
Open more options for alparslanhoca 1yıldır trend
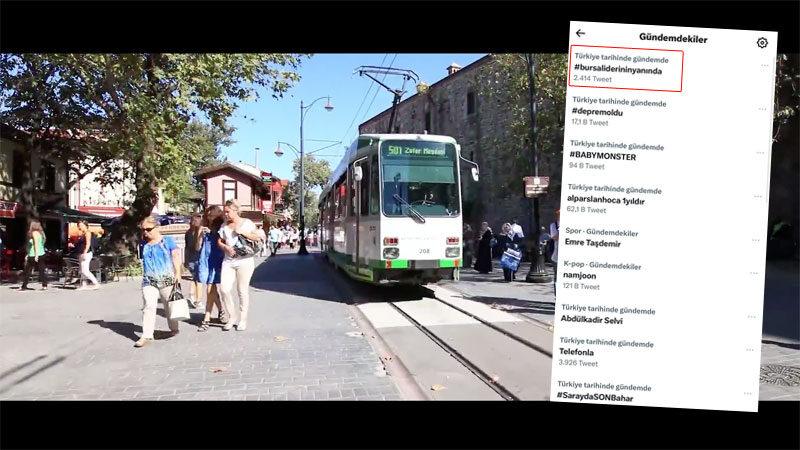click(758, 196)
